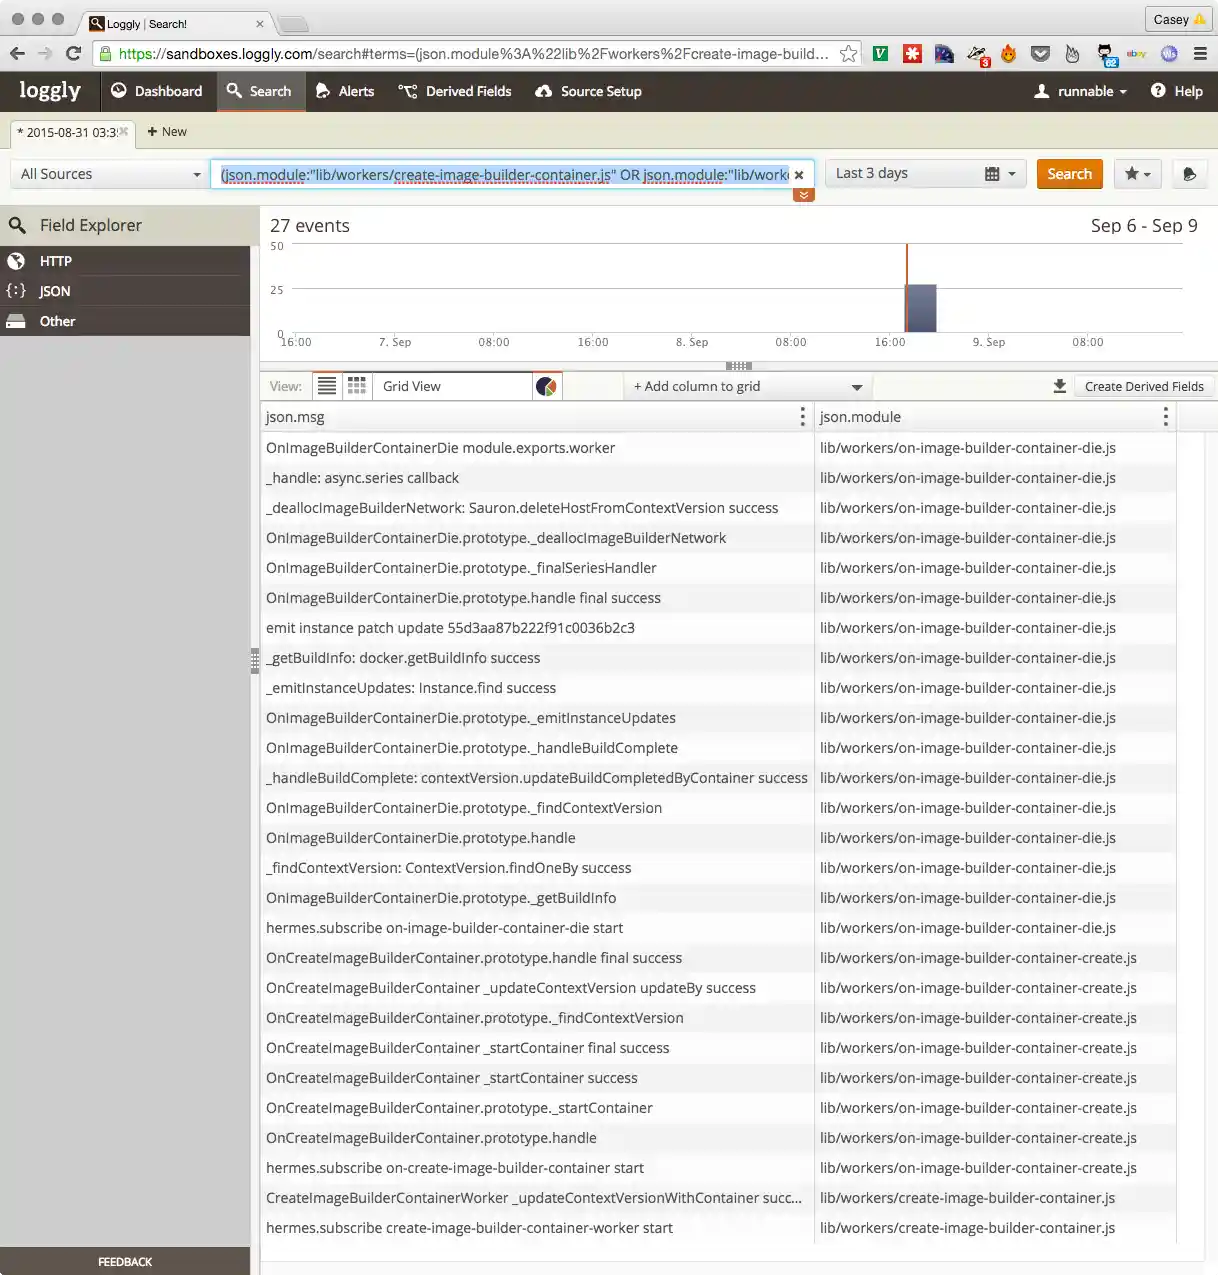The image size is (1218, 1275).
Task: Open Add column to grid dropdown
Action: click(747, 387)
